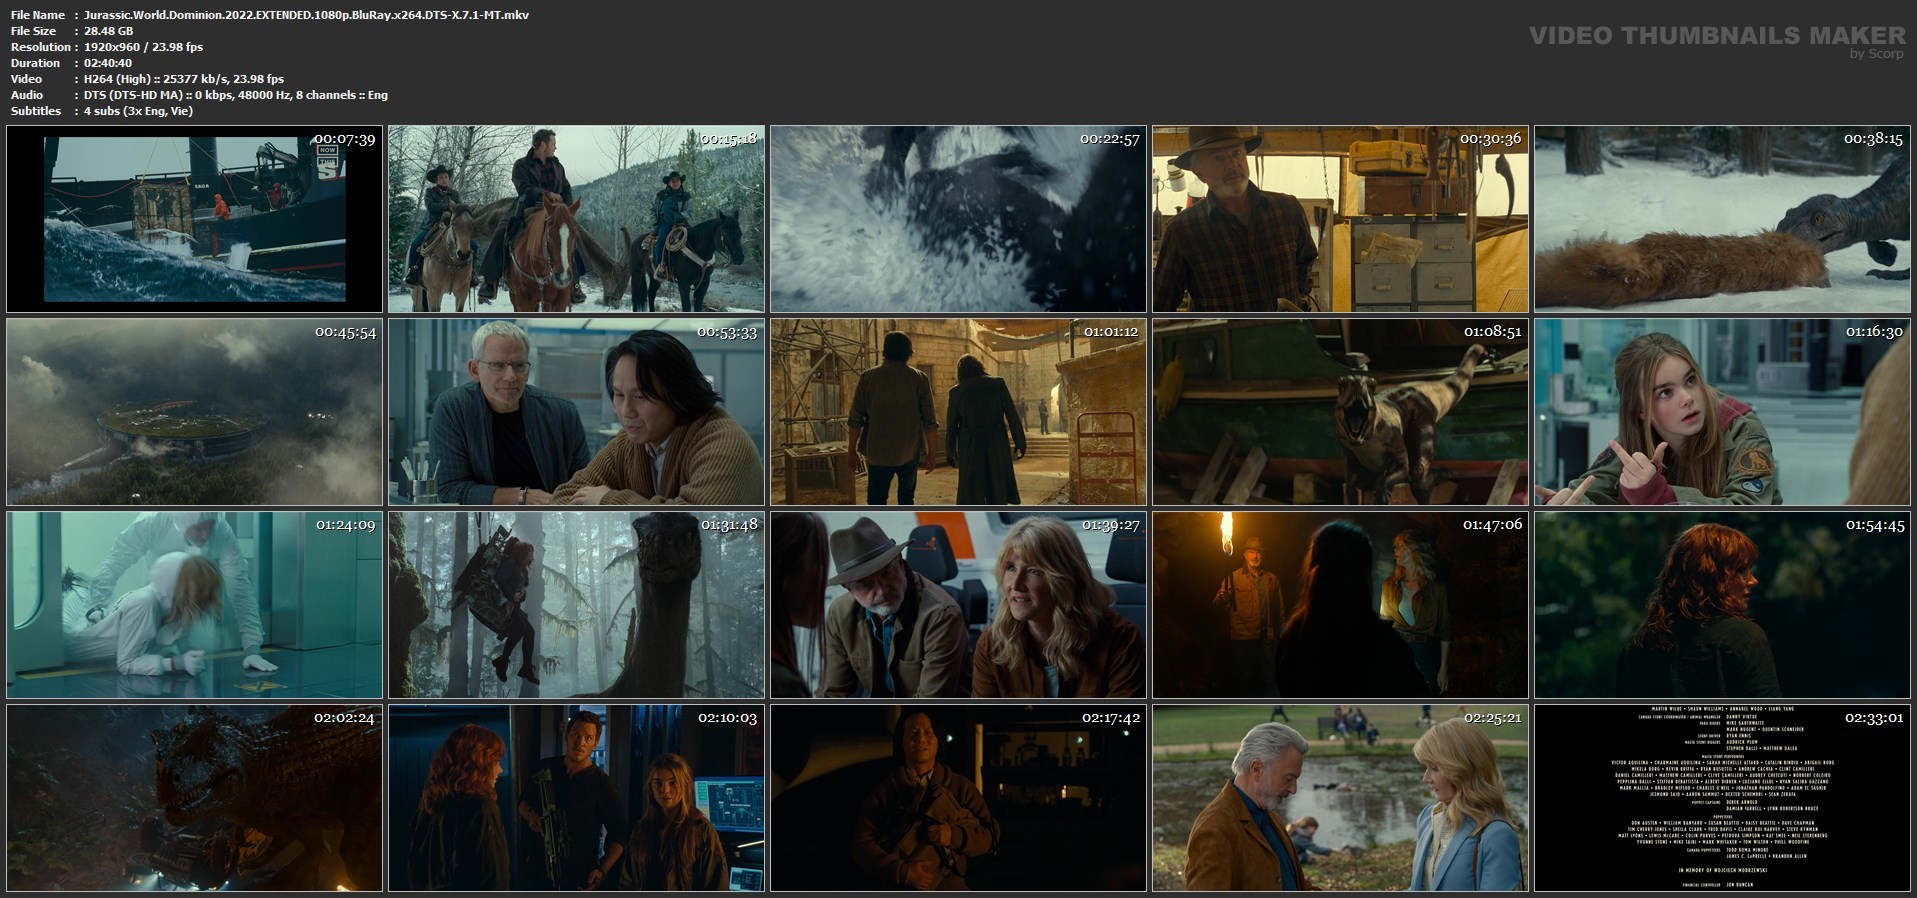Select the thumbnail at 01:39:27

(959, 605)
